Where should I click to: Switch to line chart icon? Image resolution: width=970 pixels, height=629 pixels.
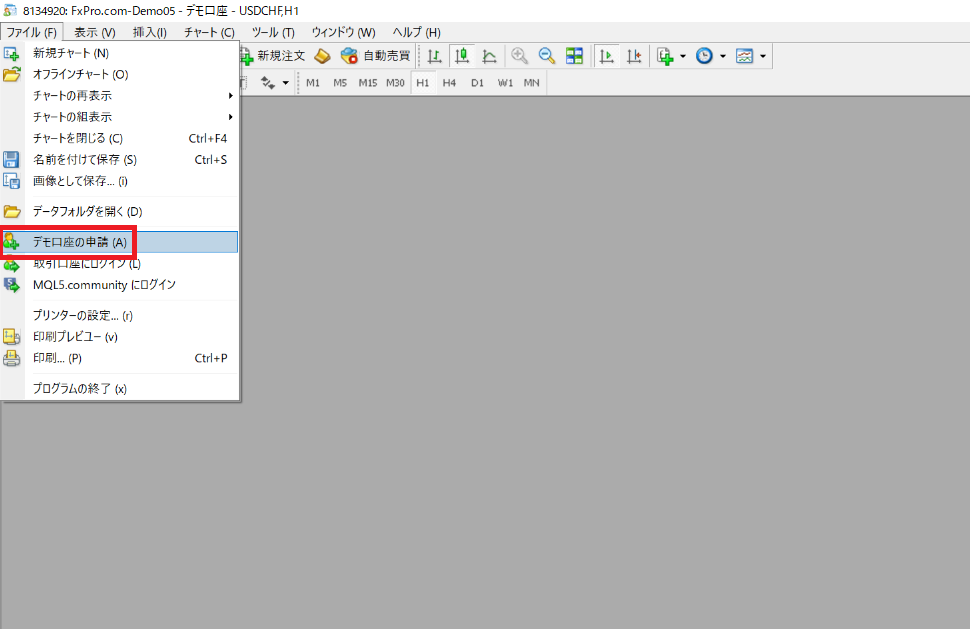point(489,56)
